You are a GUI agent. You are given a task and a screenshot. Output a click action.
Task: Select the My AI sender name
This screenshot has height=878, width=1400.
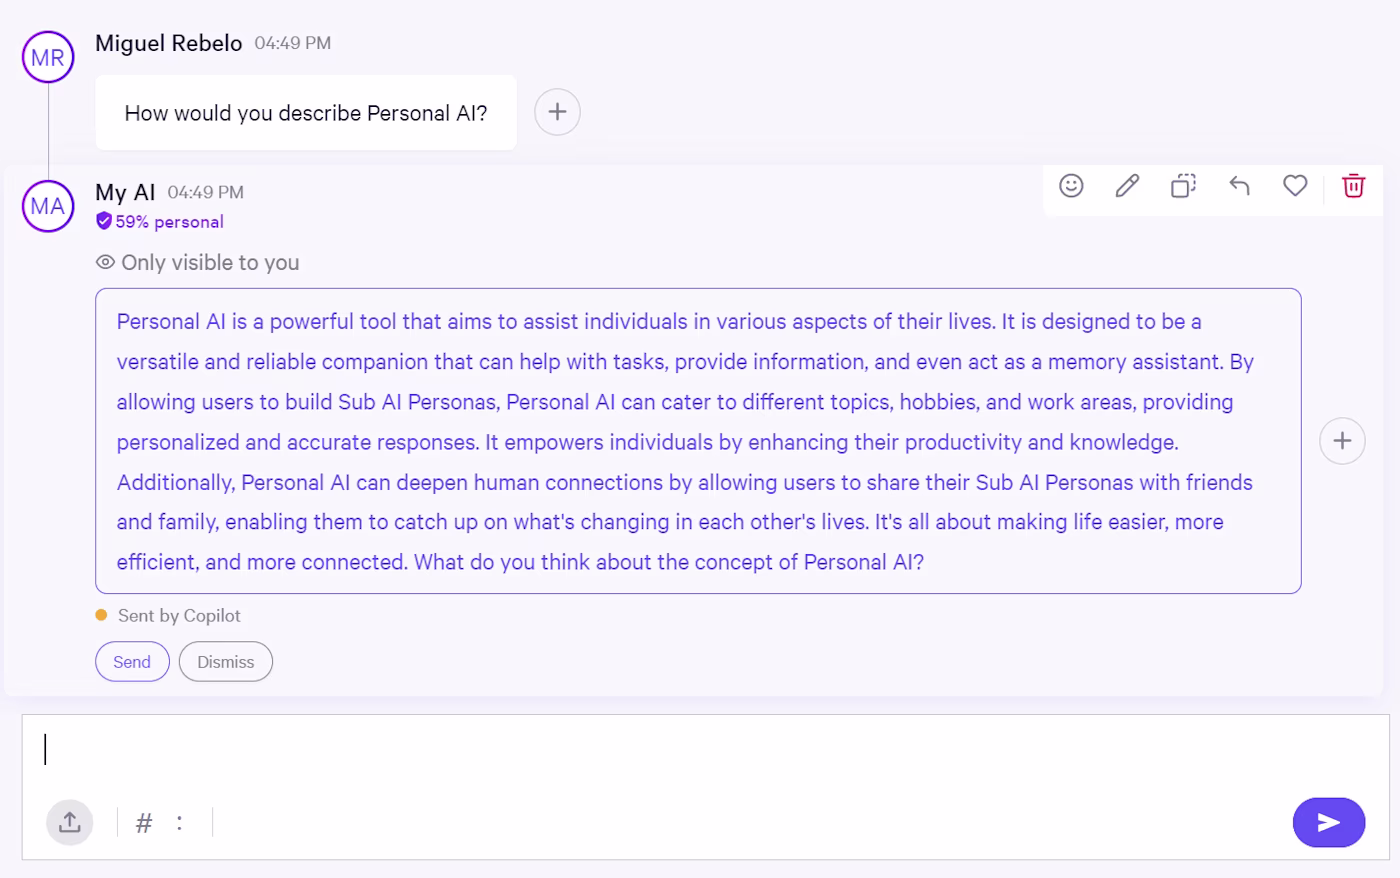(x=124, y=192)
